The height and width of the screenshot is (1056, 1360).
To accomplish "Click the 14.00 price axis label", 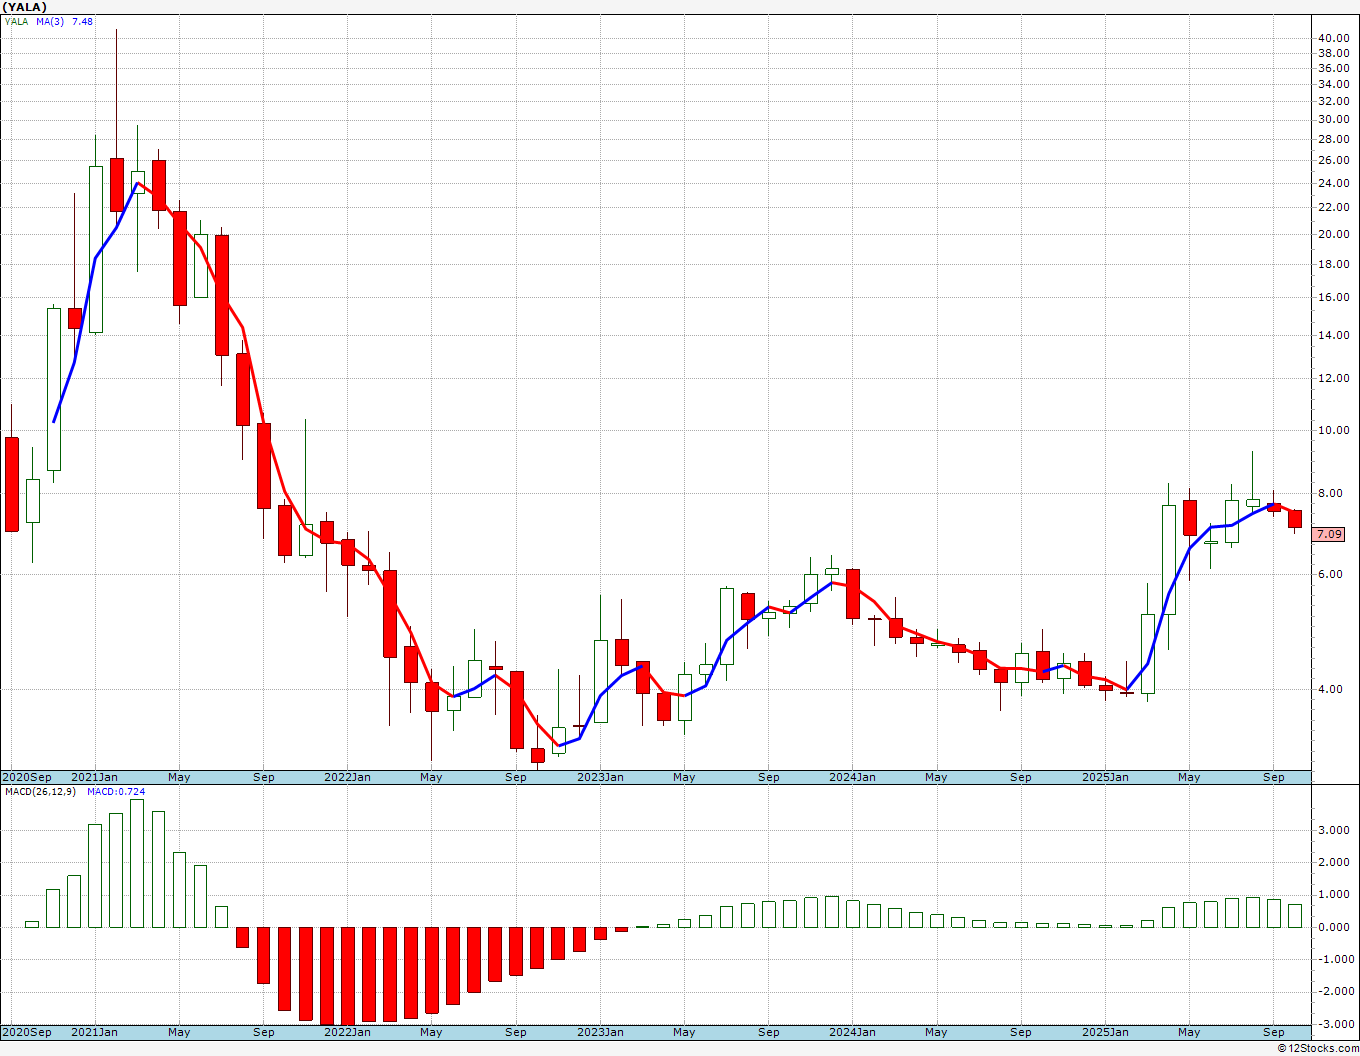I will pyautogui.click(x=1333, y=335).
